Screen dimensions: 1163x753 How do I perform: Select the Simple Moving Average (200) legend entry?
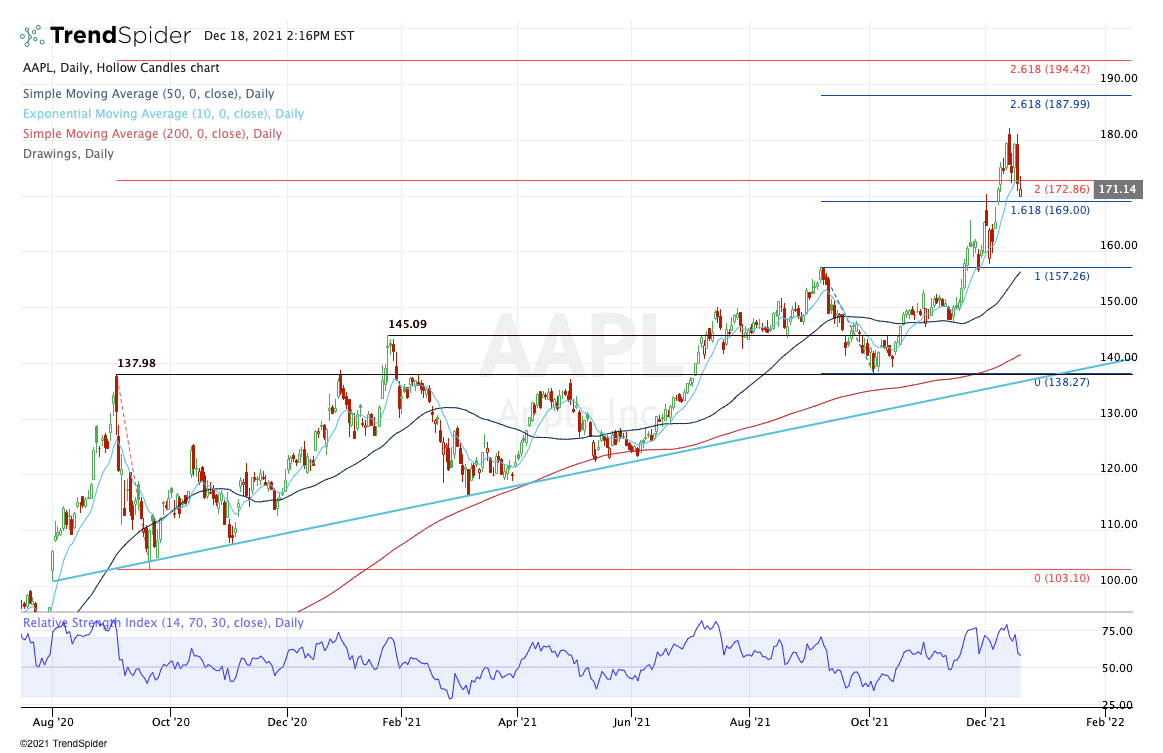coord(152,134)
